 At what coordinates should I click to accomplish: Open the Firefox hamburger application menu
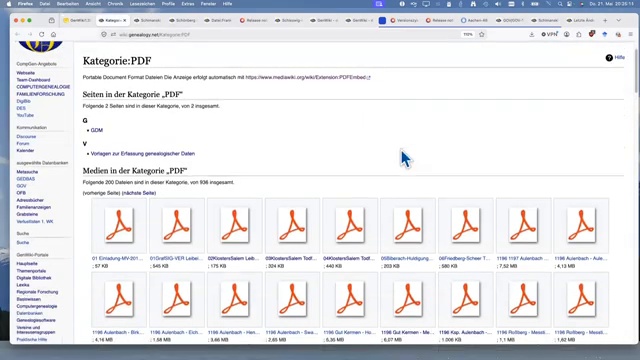(631, 35)
